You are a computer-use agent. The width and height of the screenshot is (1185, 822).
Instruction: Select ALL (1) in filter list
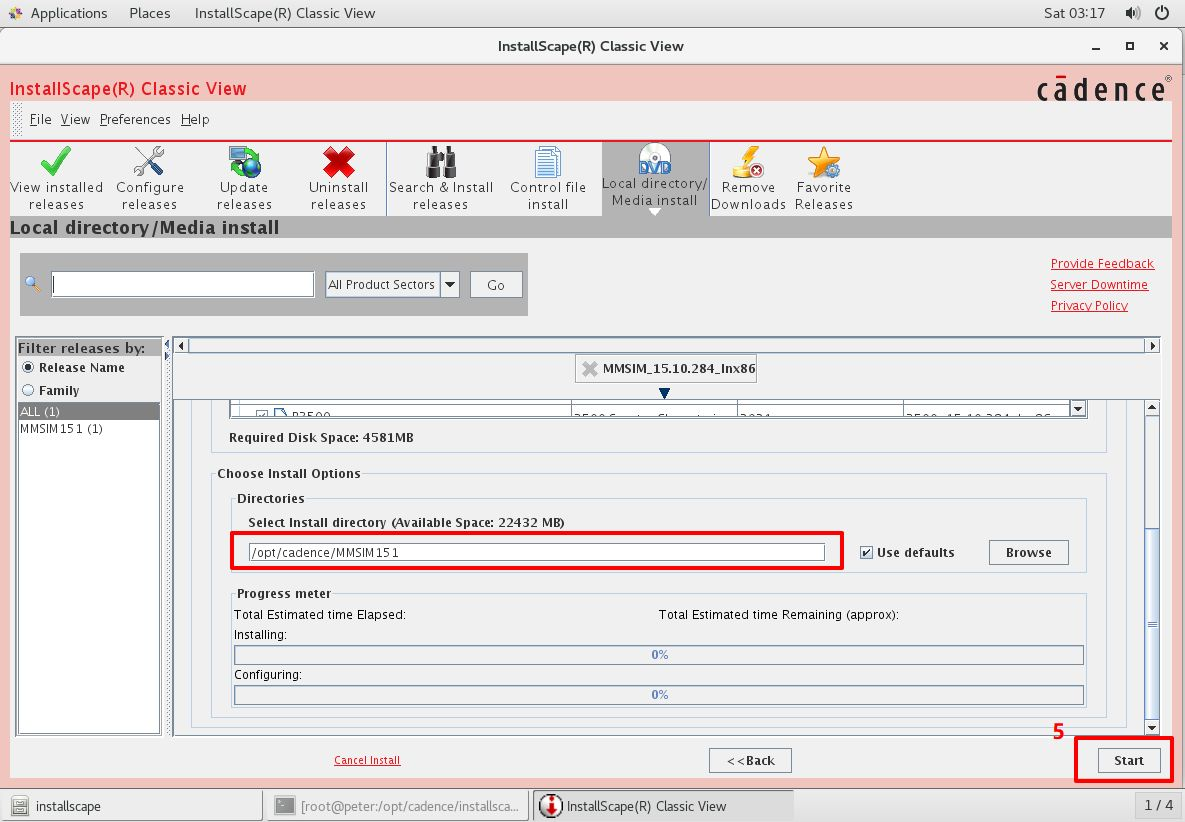click(x=88, y=411)
